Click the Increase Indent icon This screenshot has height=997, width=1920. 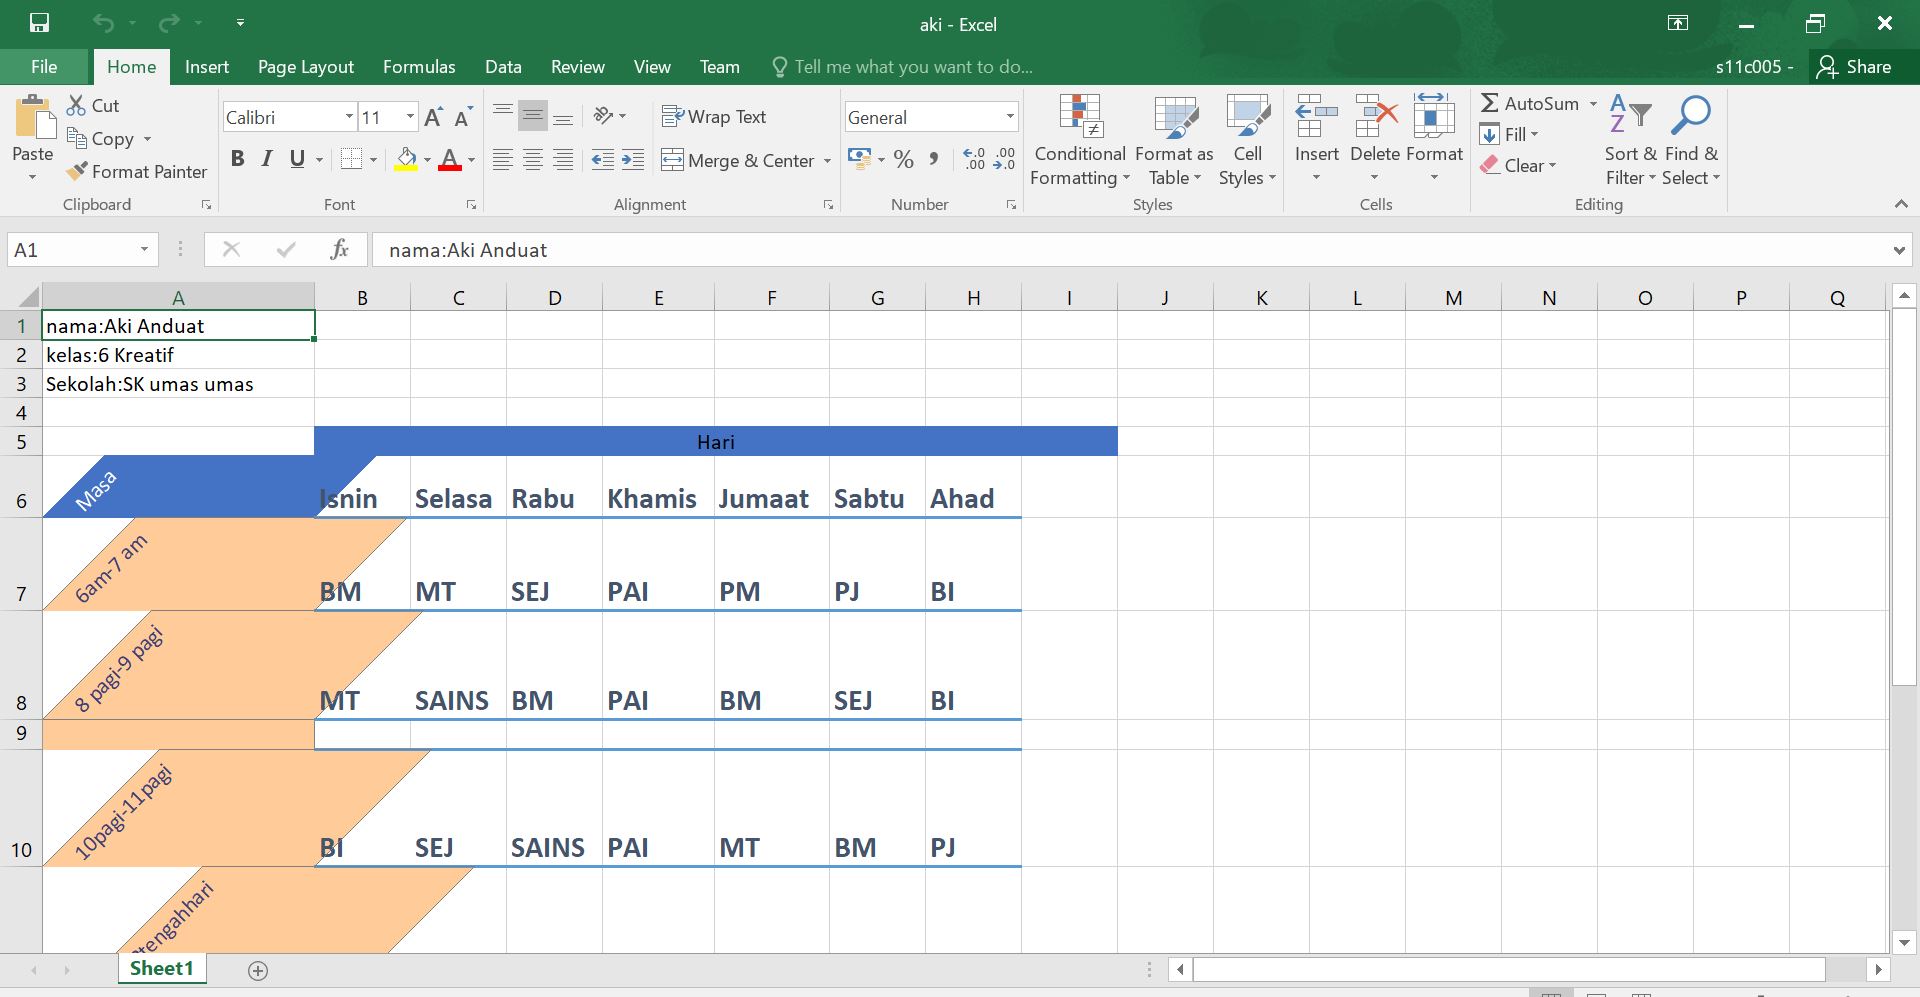pyautogui.click(x=633, y=160)
